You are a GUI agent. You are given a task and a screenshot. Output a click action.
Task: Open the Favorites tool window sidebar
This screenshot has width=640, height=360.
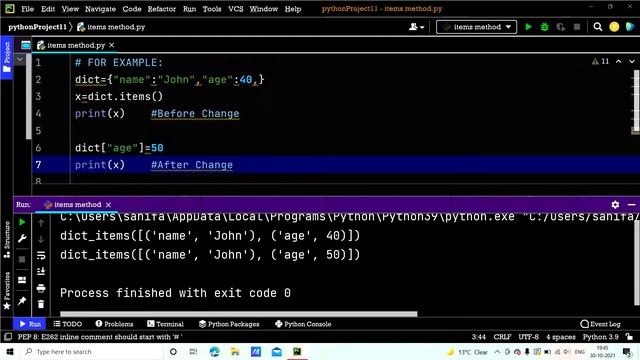point(7,291)
